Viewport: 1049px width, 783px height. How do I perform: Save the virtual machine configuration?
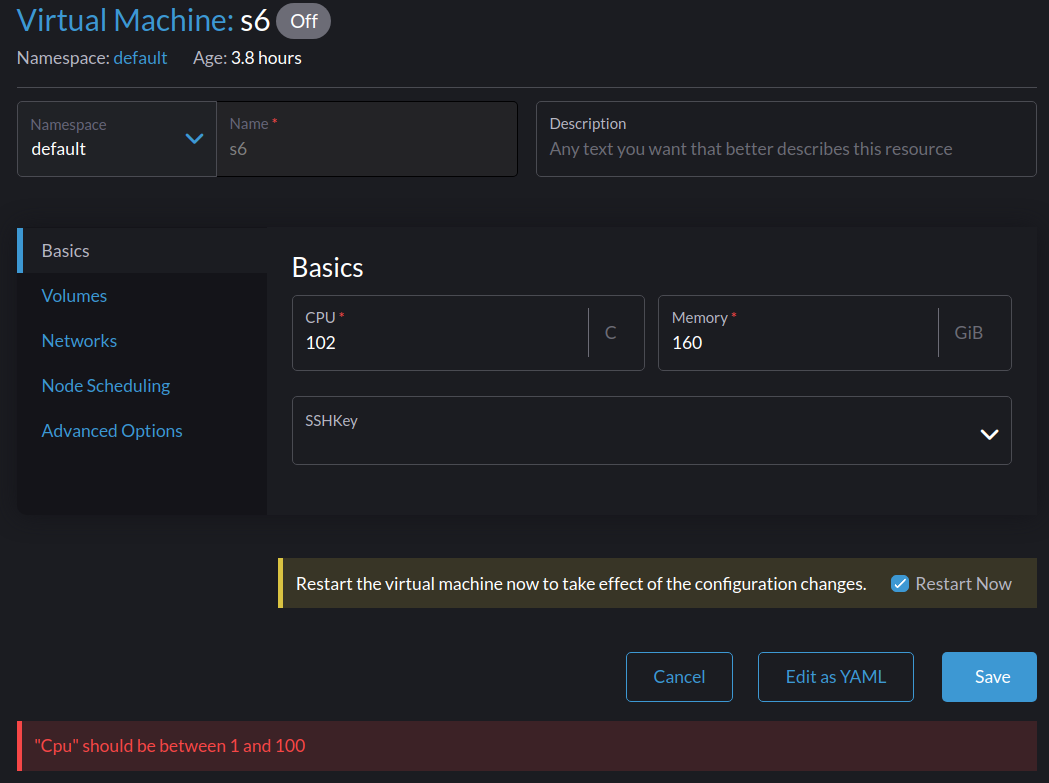coord(989,677)
